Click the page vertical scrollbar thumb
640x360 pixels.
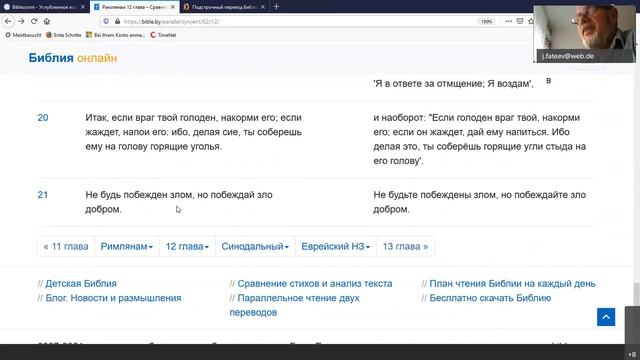[636, 294]
